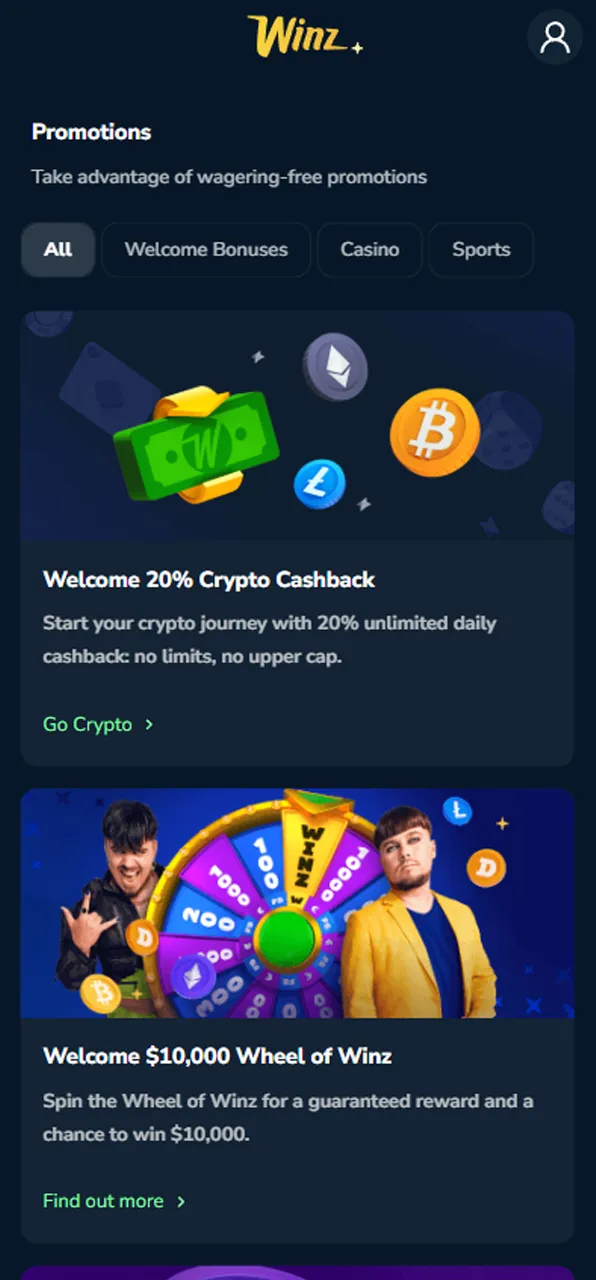Open the user account profile icon

pyautogui.click(x=554, y=38)
